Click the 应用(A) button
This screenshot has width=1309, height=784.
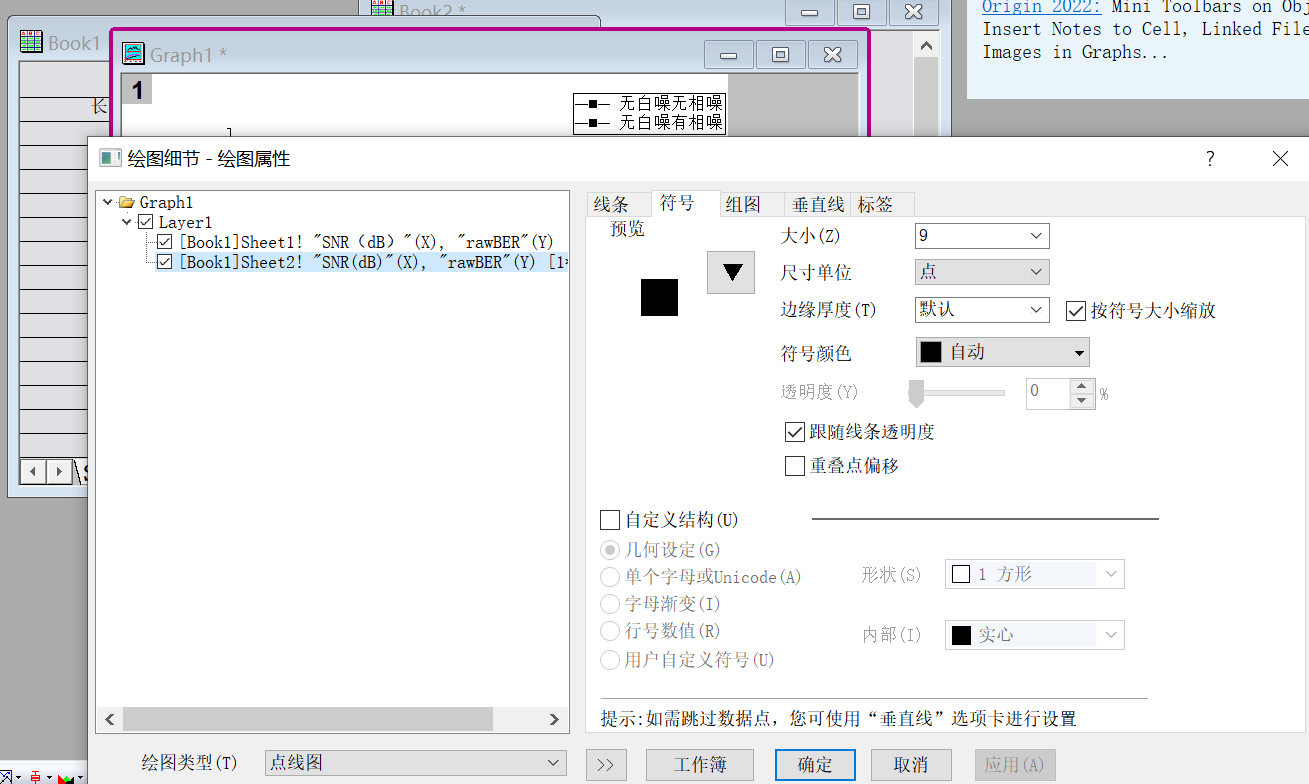click(1014, 763)
